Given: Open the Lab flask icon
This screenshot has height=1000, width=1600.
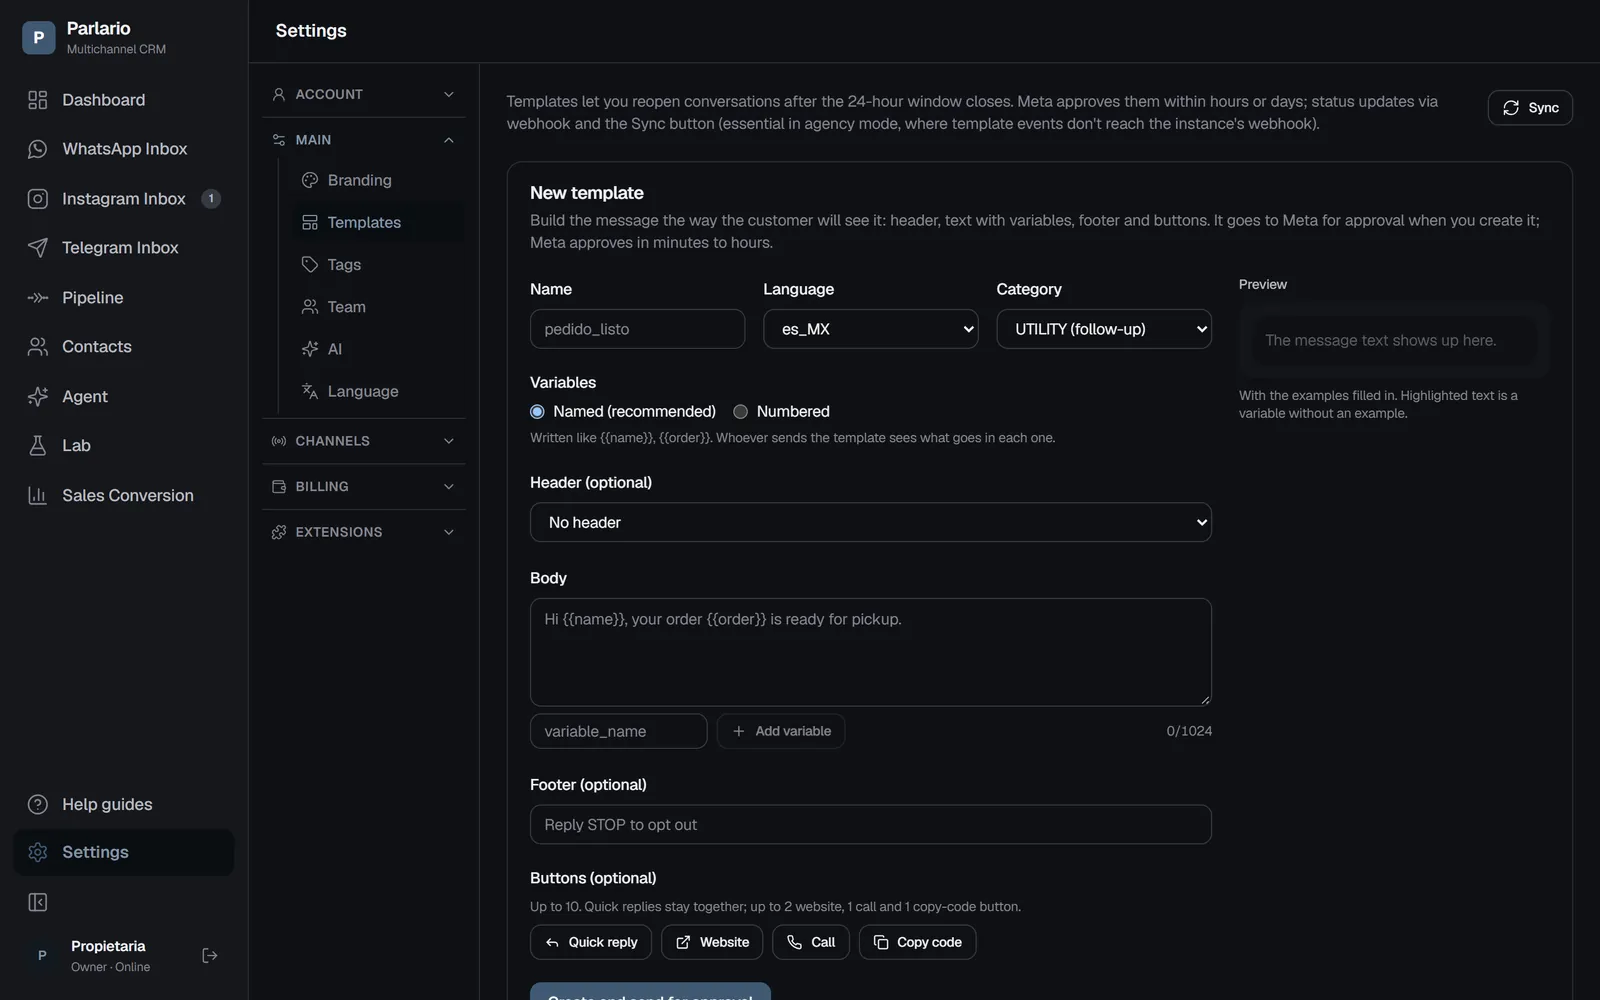Looking at the screenshot, I should (37, 446).
